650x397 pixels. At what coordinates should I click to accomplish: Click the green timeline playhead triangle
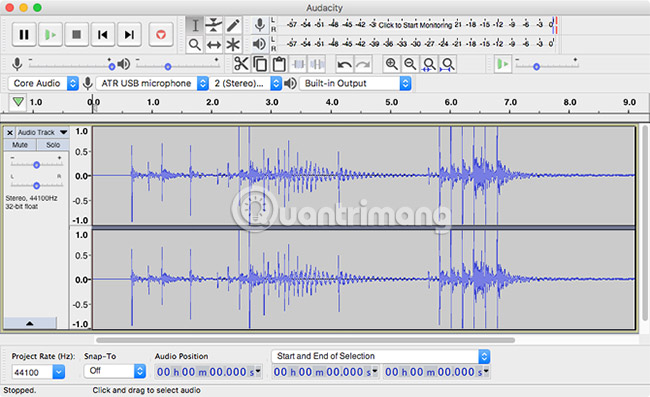(17, 102)
